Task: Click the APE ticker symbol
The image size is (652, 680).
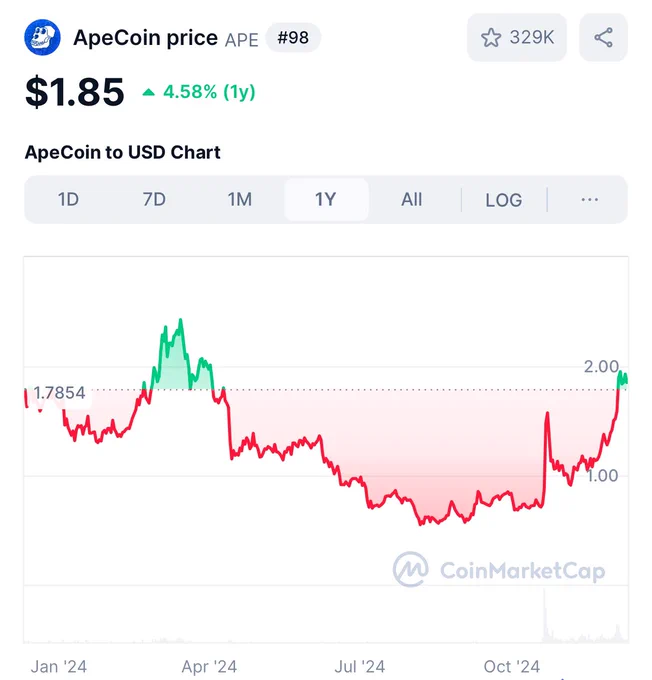Action: point(242,40)
